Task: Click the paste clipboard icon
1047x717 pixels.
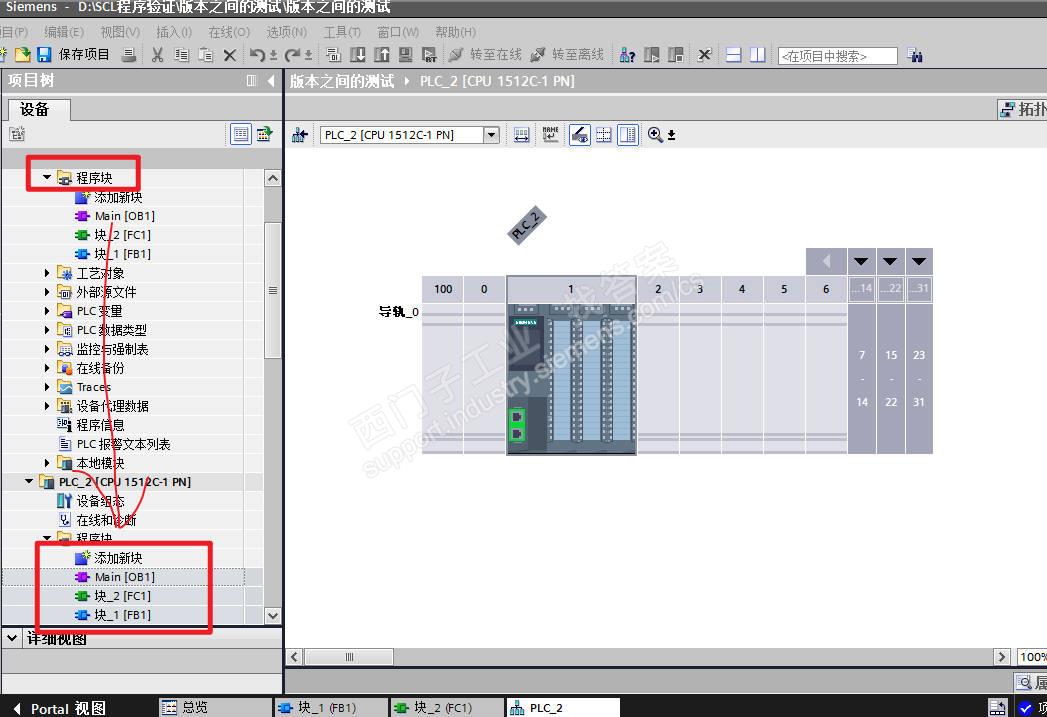Action: point(206,55)
